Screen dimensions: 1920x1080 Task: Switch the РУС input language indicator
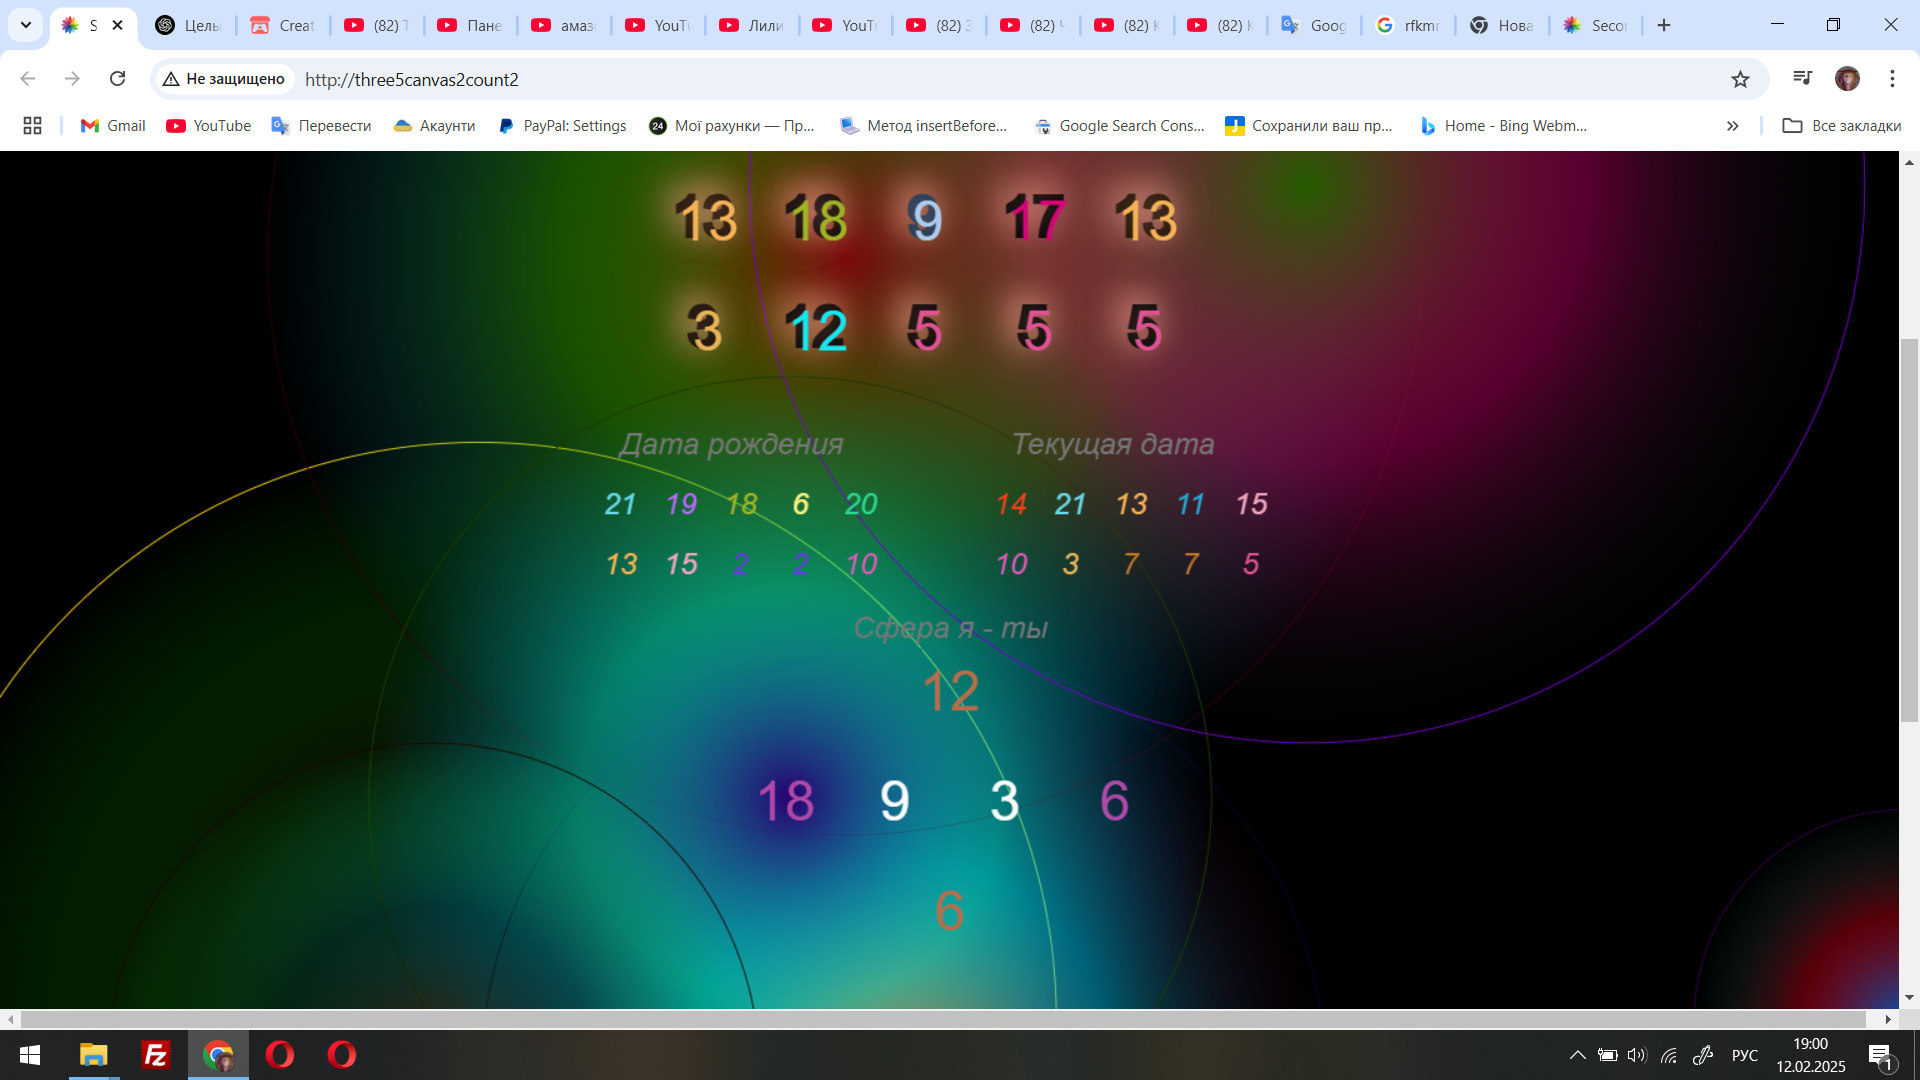tap(1745, 1055)
